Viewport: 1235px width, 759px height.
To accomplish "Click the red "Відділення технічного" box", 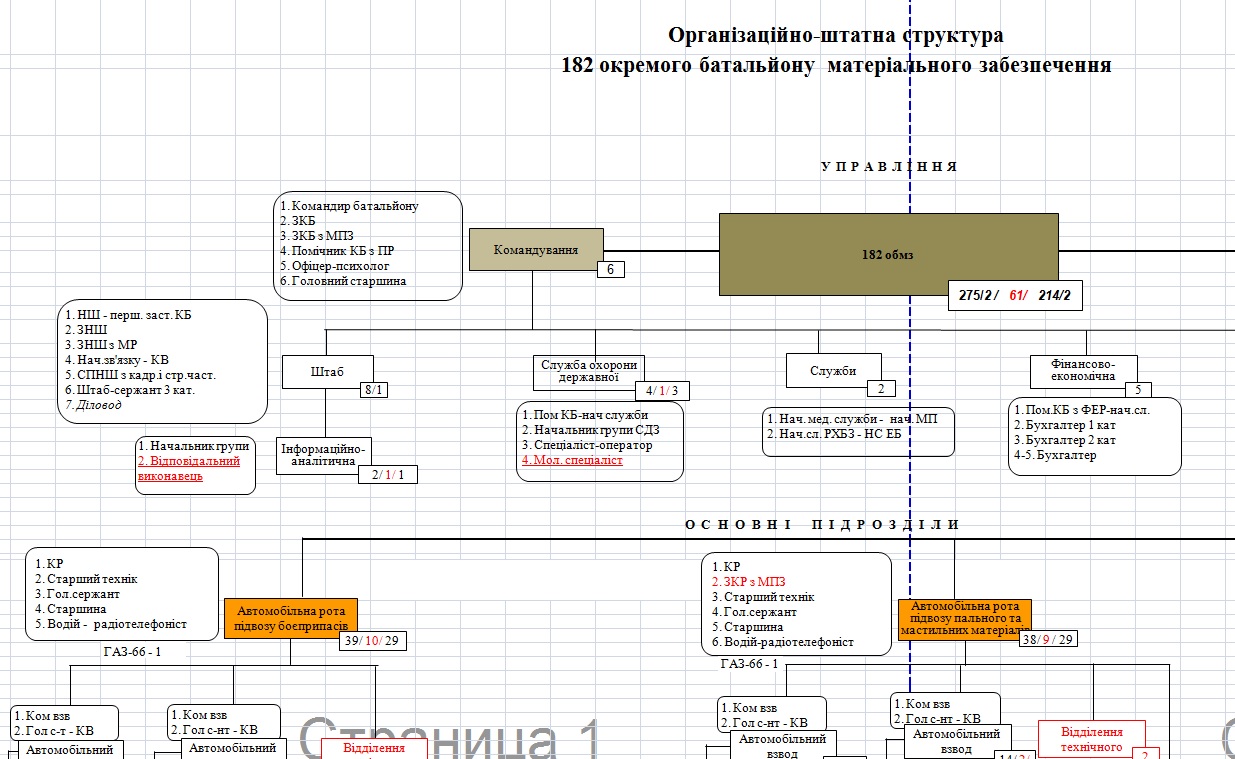I will [1091, 739].
